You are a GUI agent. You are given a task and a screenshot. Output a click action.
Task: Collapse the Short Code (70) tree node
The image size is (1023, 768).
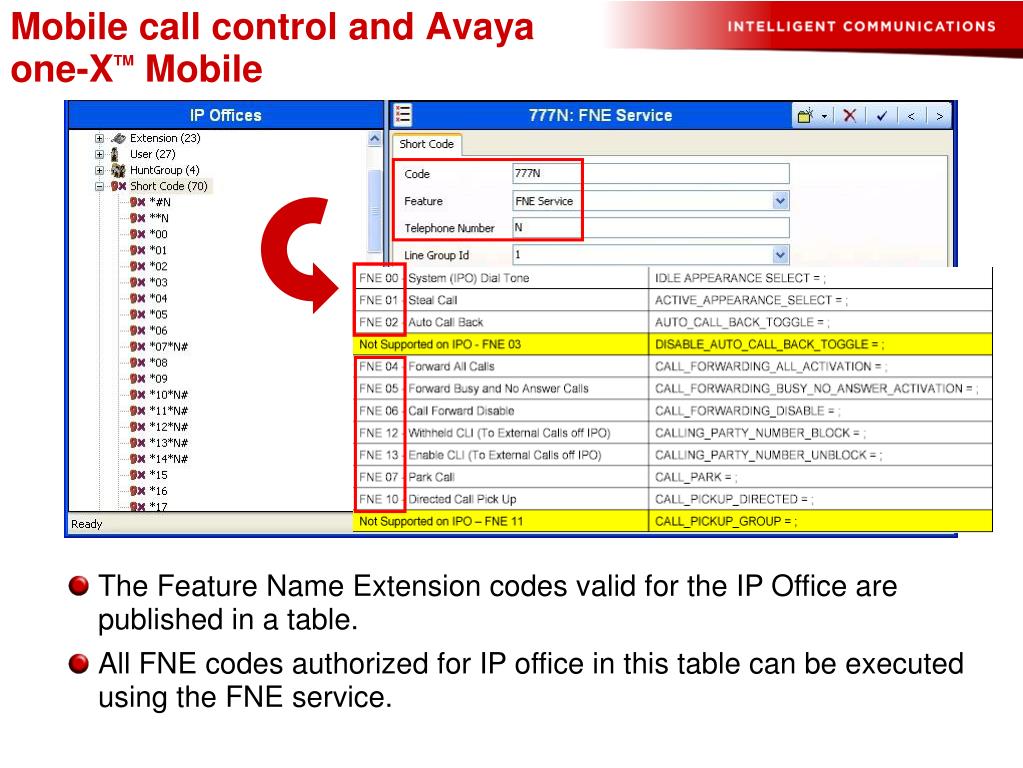coord(99,187)
